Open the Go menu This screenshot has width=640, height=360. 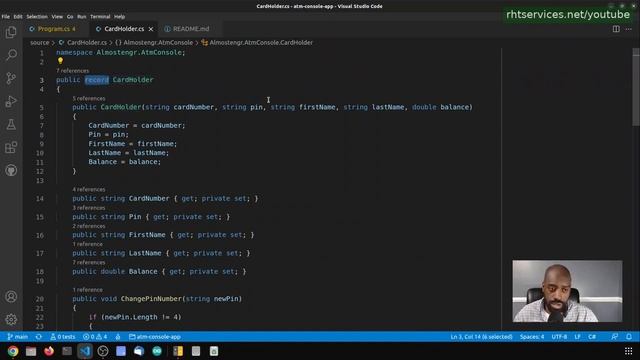pos(70,17)
